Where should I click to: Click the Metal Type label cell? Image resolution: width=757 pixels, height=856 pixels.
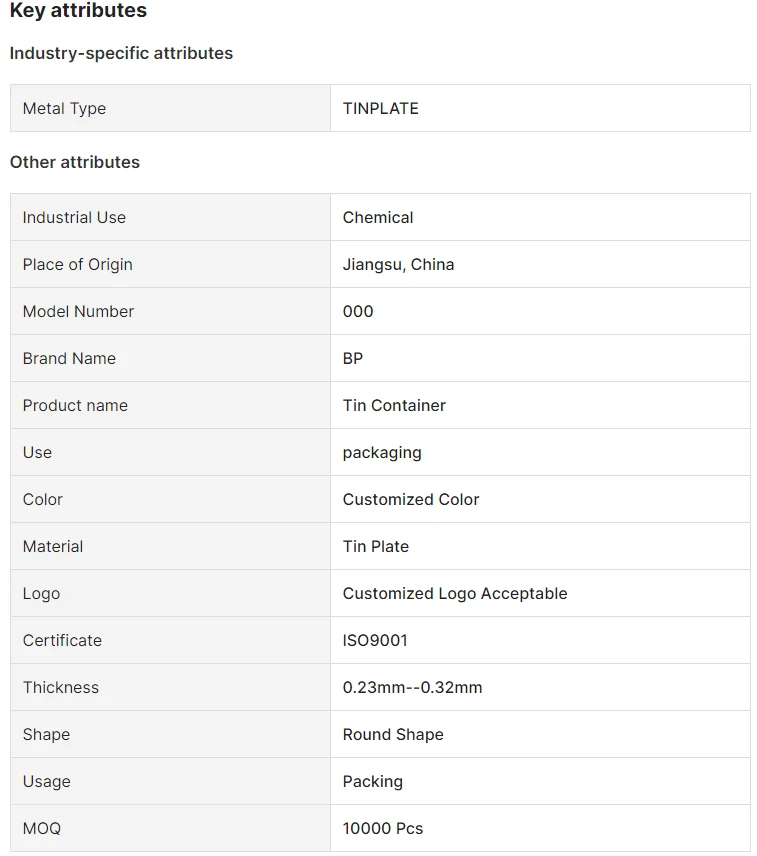point(170,108)
